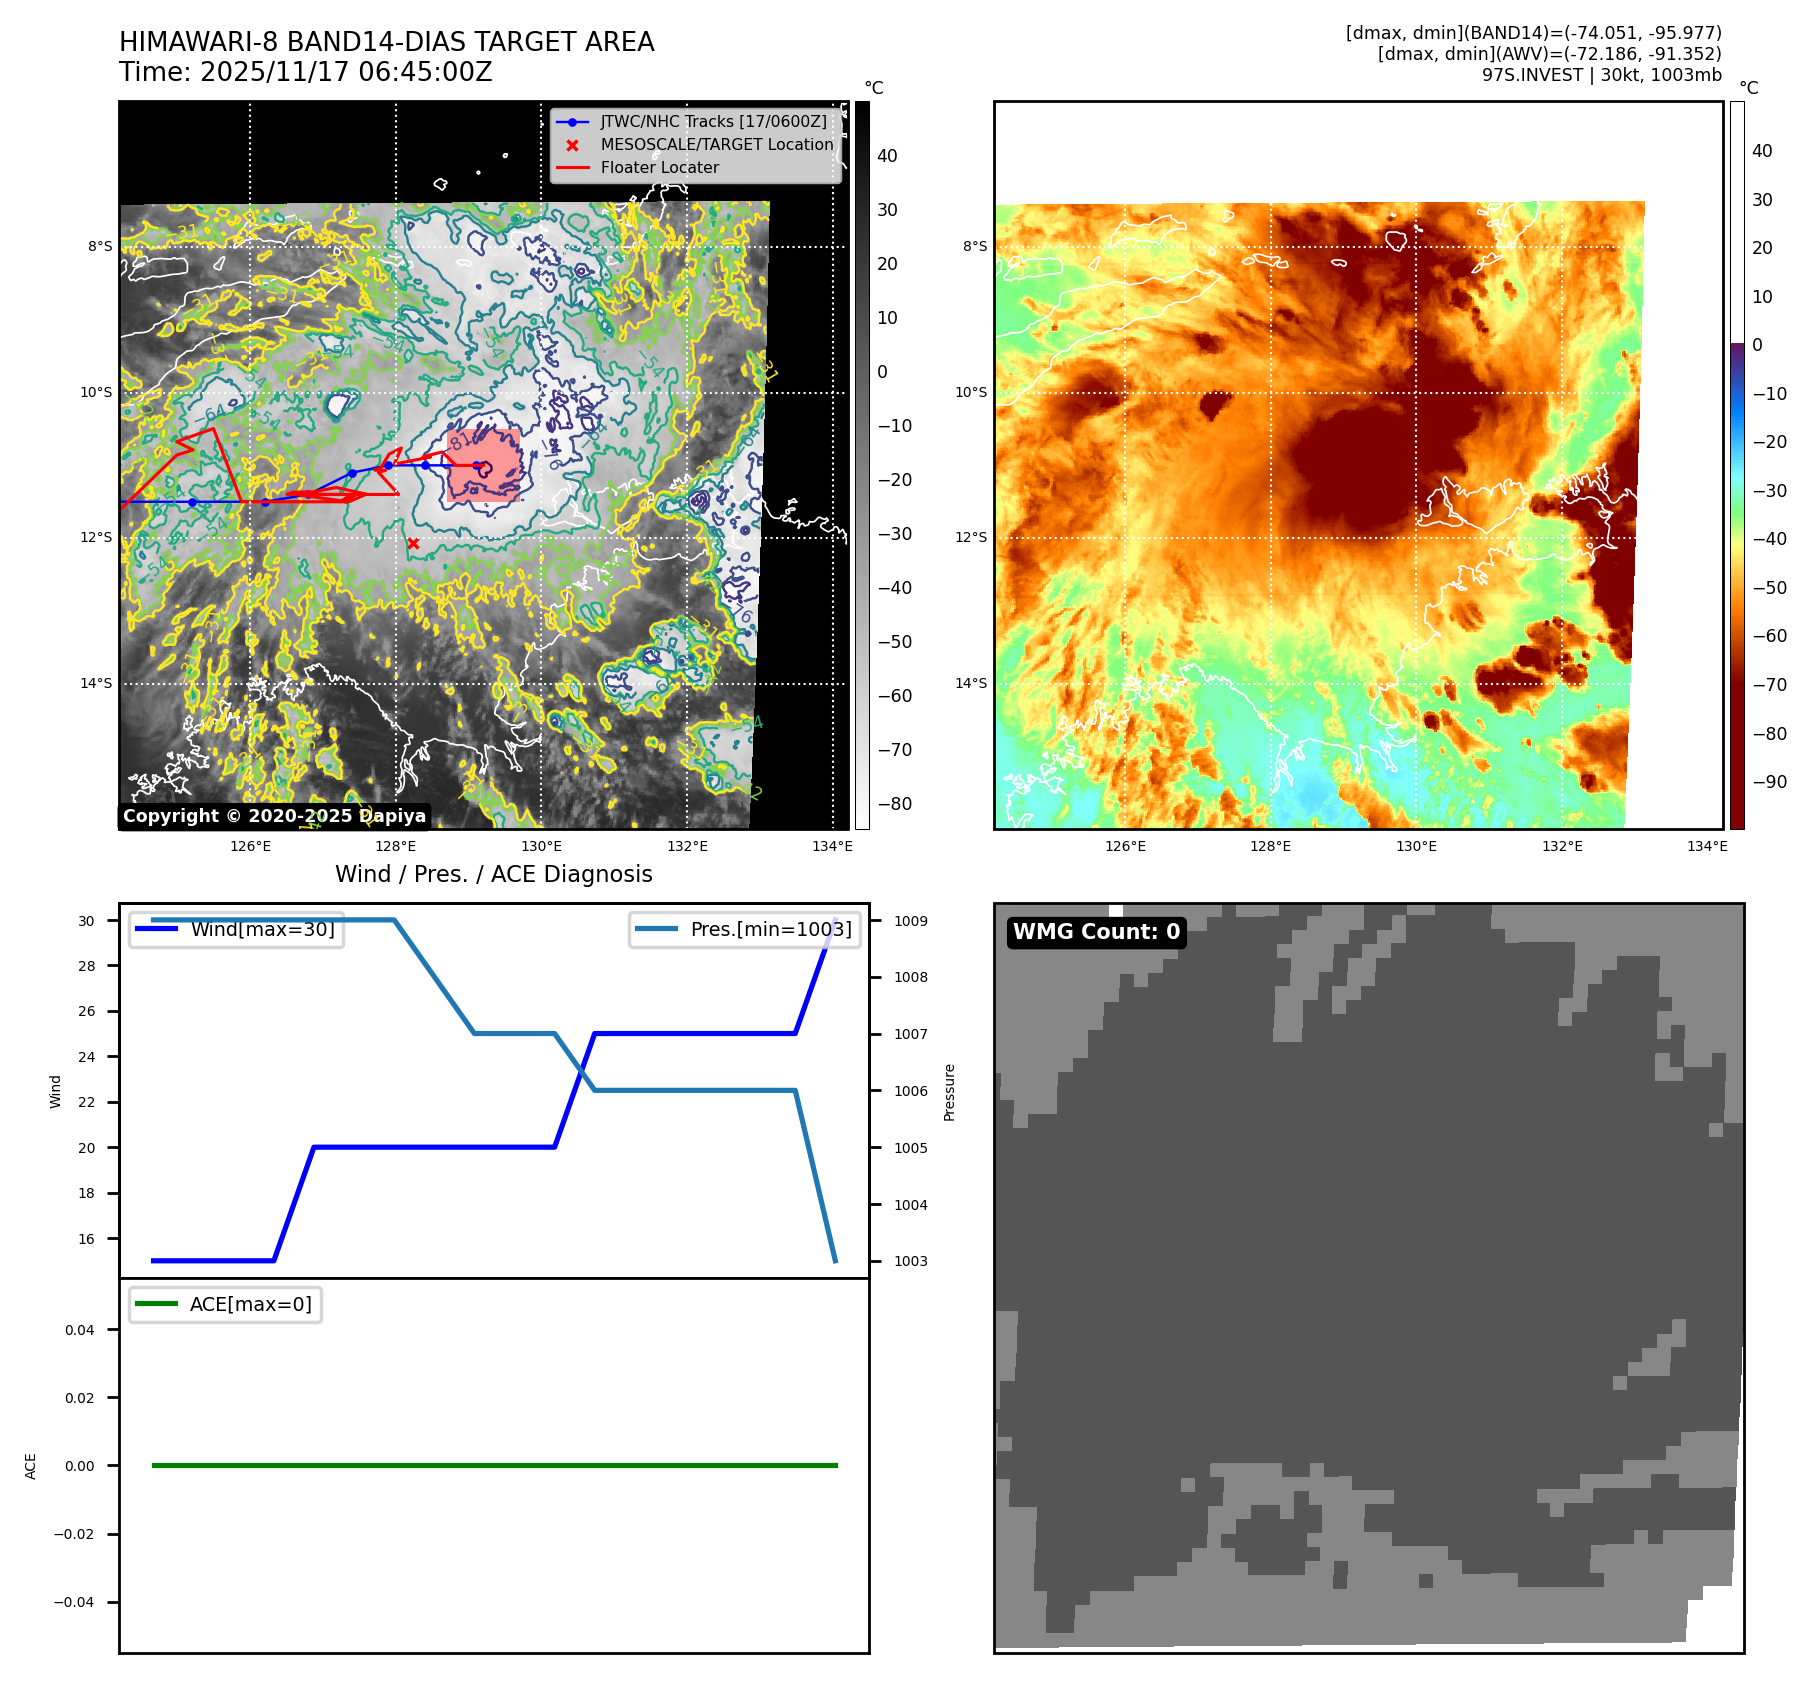The image size is (1813, 1690).
Task: Select the JTWC/NHC Tracks legend entry
Action: click(x=713, y=122)
